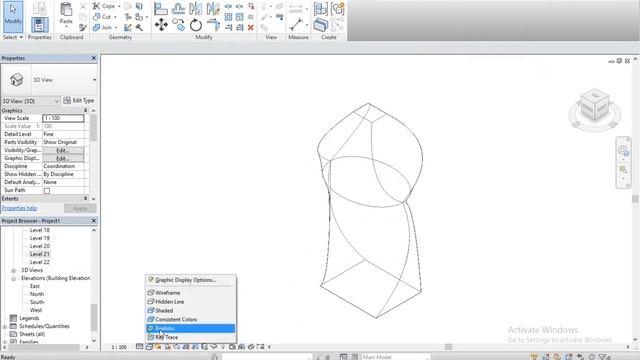640x360 pixels.
Task: Open the 3D View type selector dropdown
Action: tap(94, 80)
